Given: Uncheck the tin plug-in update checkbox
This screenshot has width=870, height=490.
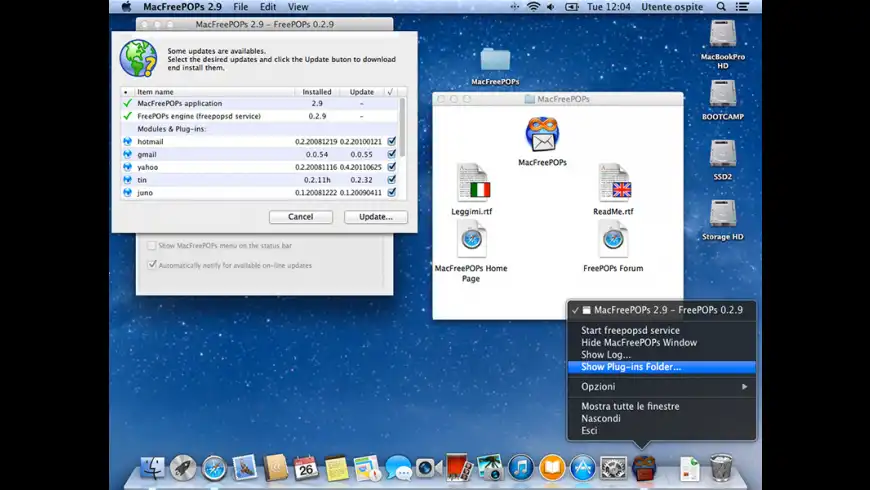Looking at the screenshot, I should click(392, 180).
